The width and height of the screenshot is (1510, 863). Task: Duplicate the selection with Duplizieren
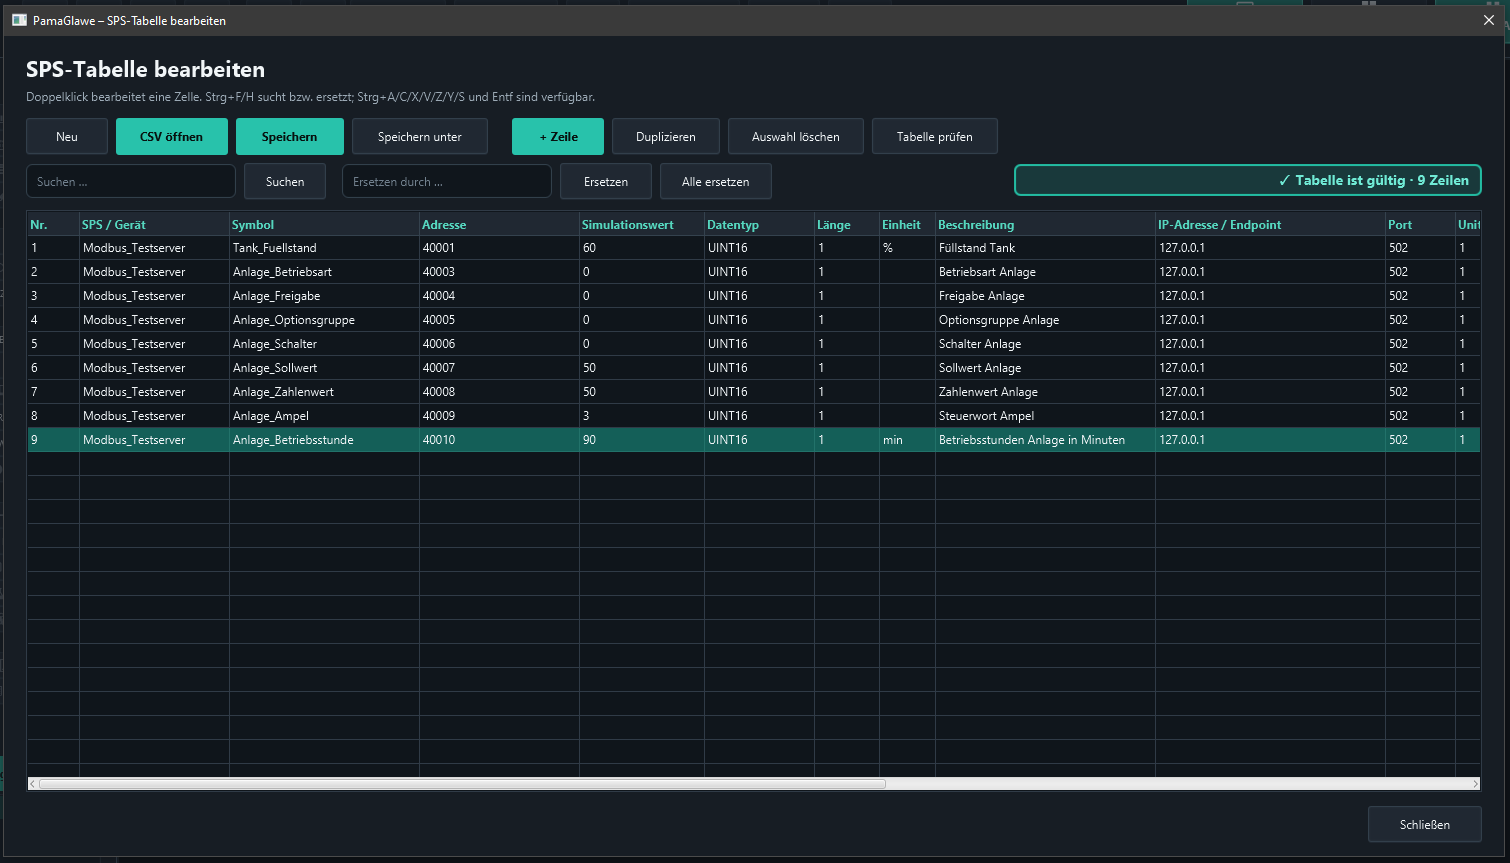[666, 137]
